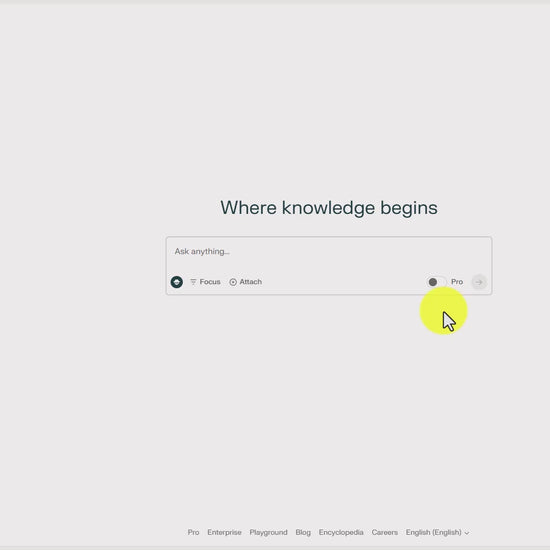
Task: Open the Enterprise footer link
Action: [x=224, y=532]
